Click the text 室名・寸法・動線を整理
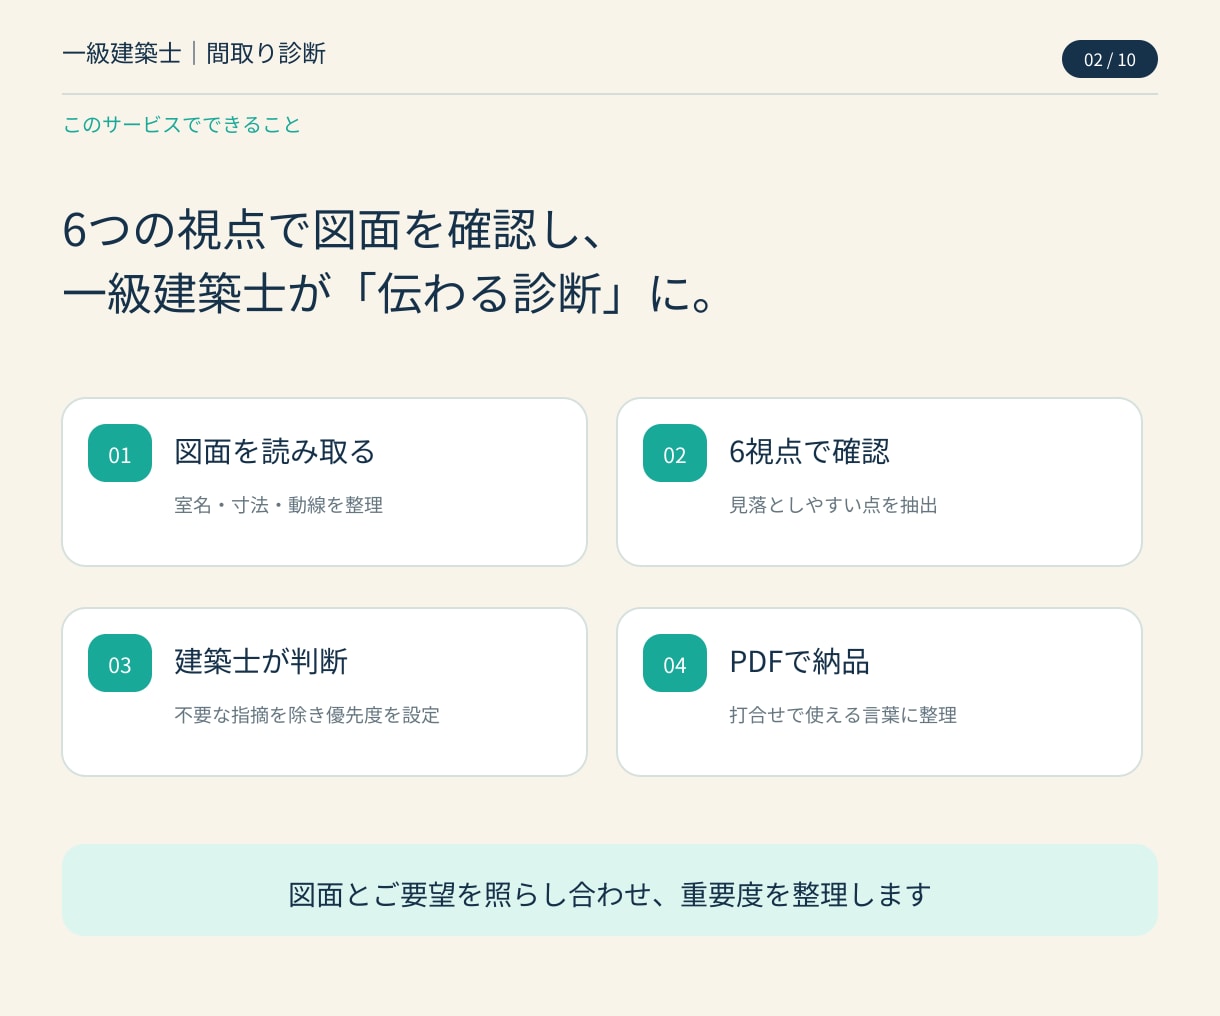Viewport: 1220px width, 1016px height. (x=278, y=505)
